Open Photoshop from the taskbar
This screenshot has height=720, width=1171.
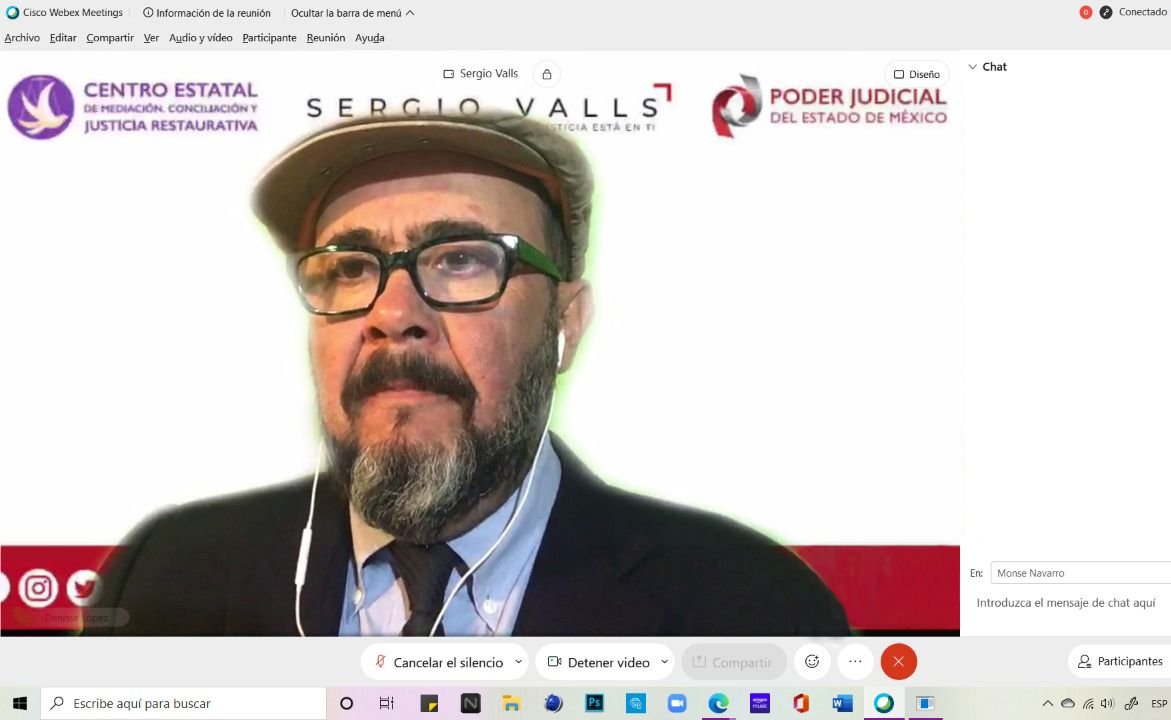coord(594,703)
